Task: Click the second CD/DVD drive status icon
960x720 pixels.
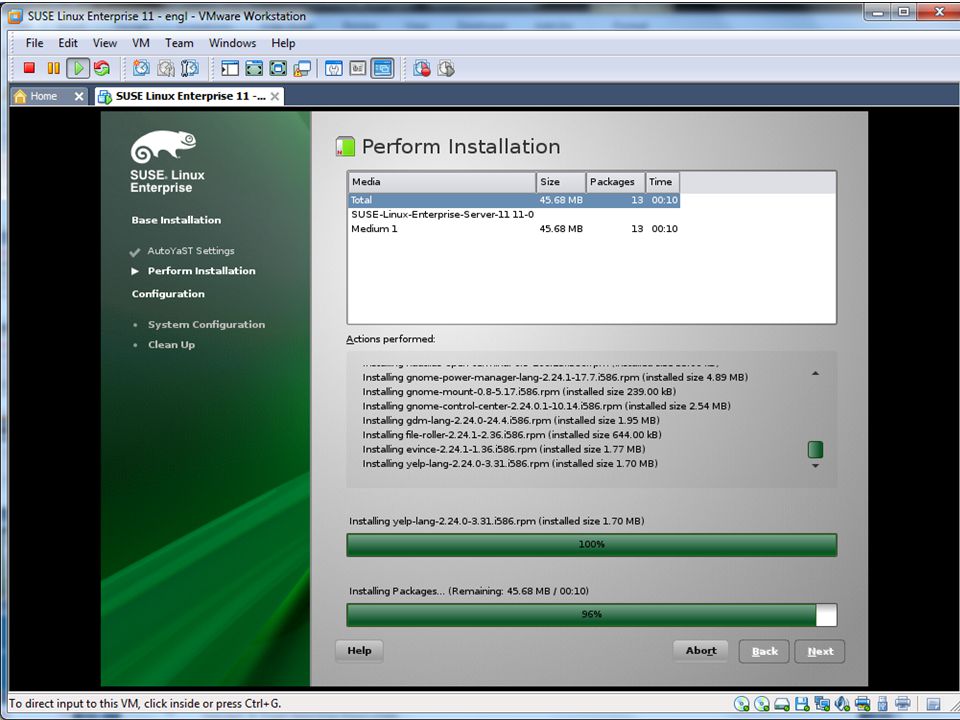Action: [762, 703]
